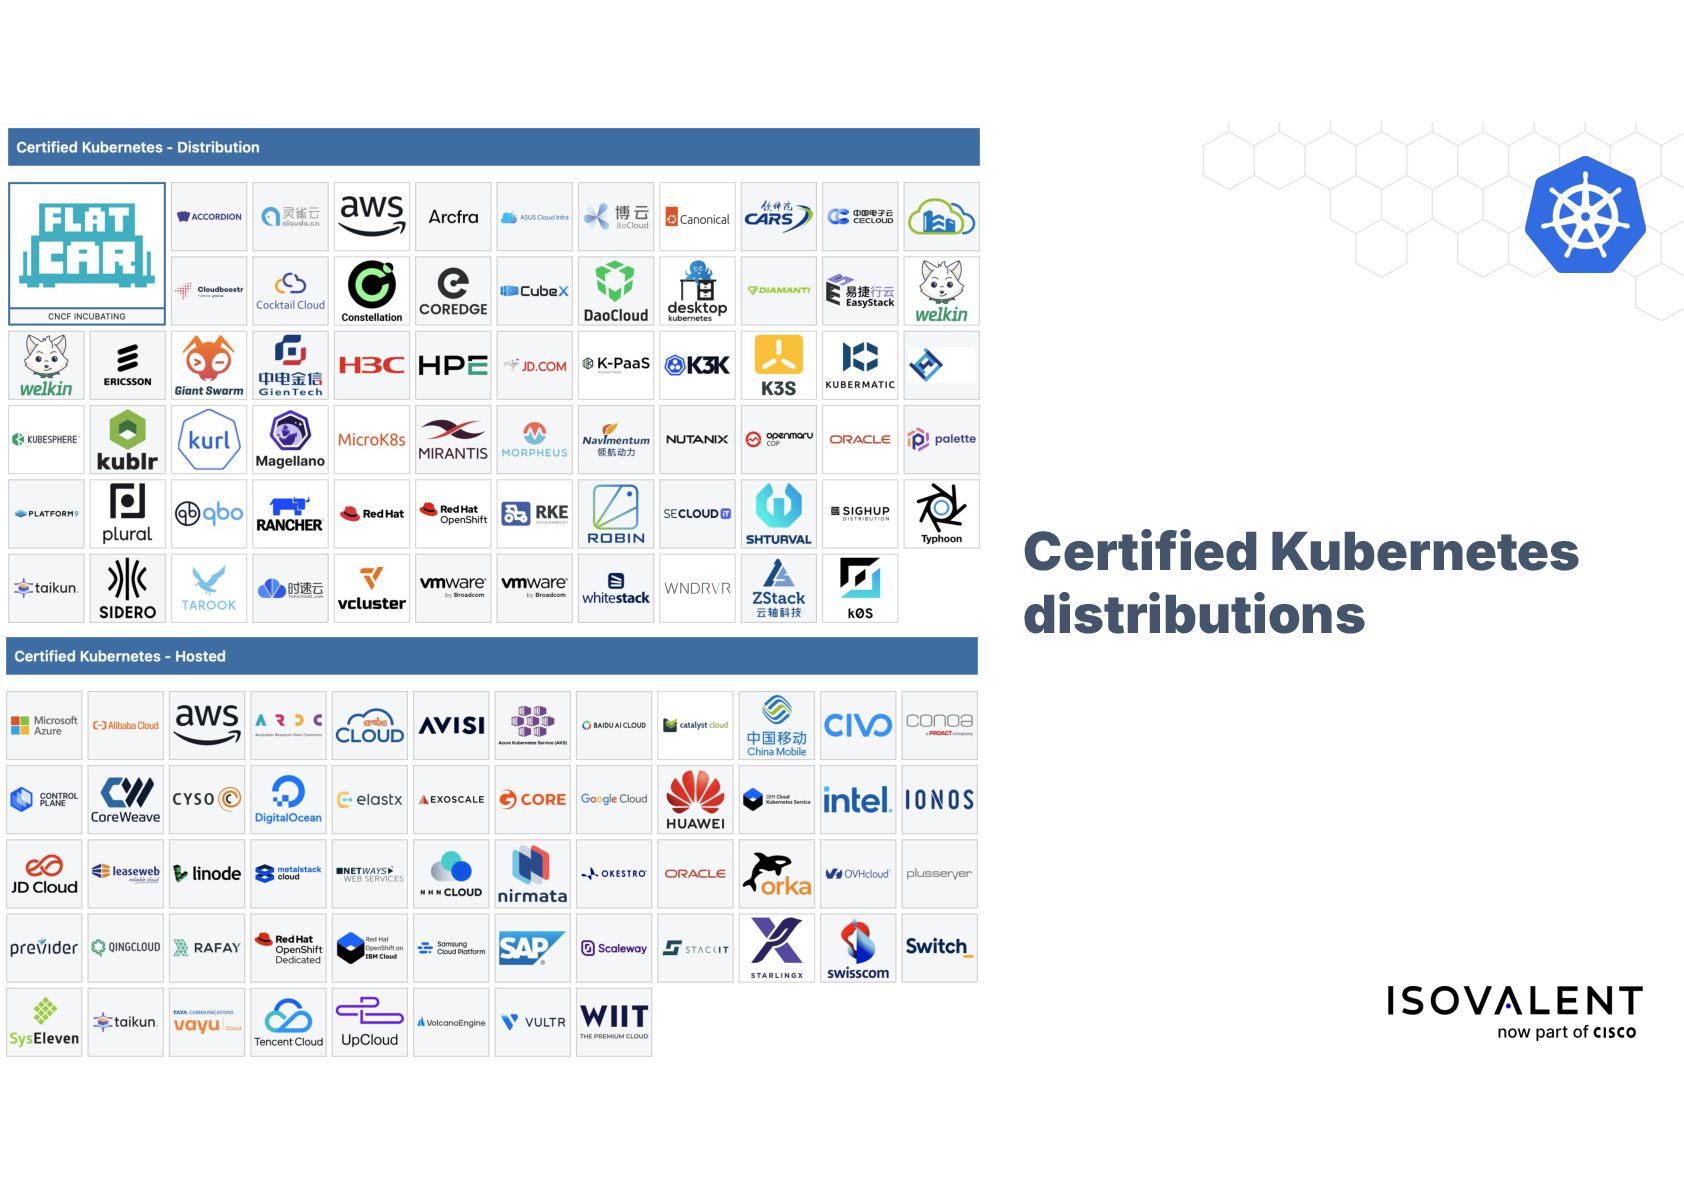Click the 'Certified Kubernetes - Hosted' header

pyautogui.click(x=492, y=656)
